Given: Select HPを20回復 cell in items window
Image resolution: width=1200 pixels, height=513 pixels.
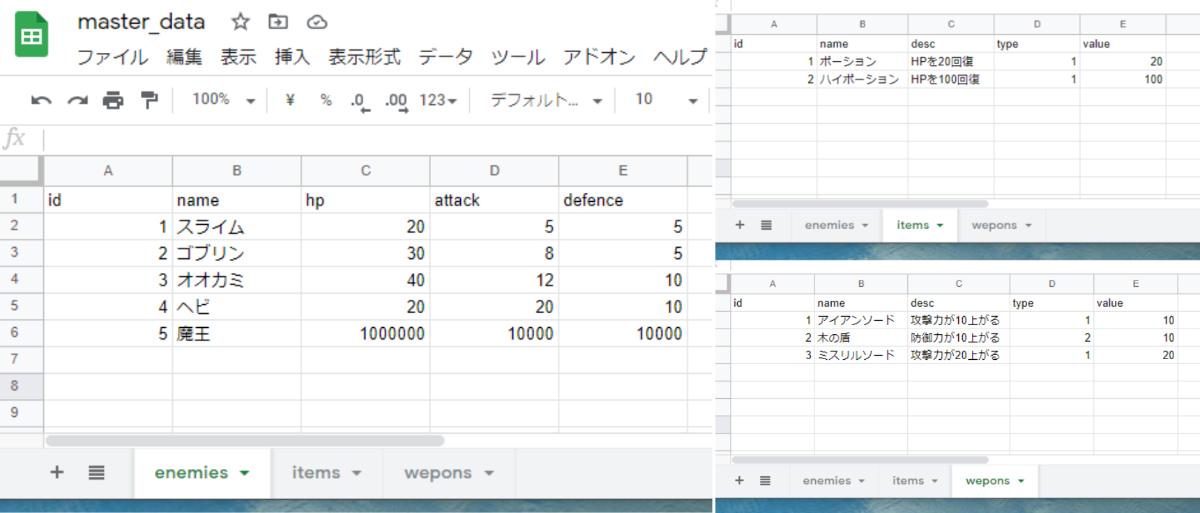Looking at the screenshot, I should click(x=951, y=62).
